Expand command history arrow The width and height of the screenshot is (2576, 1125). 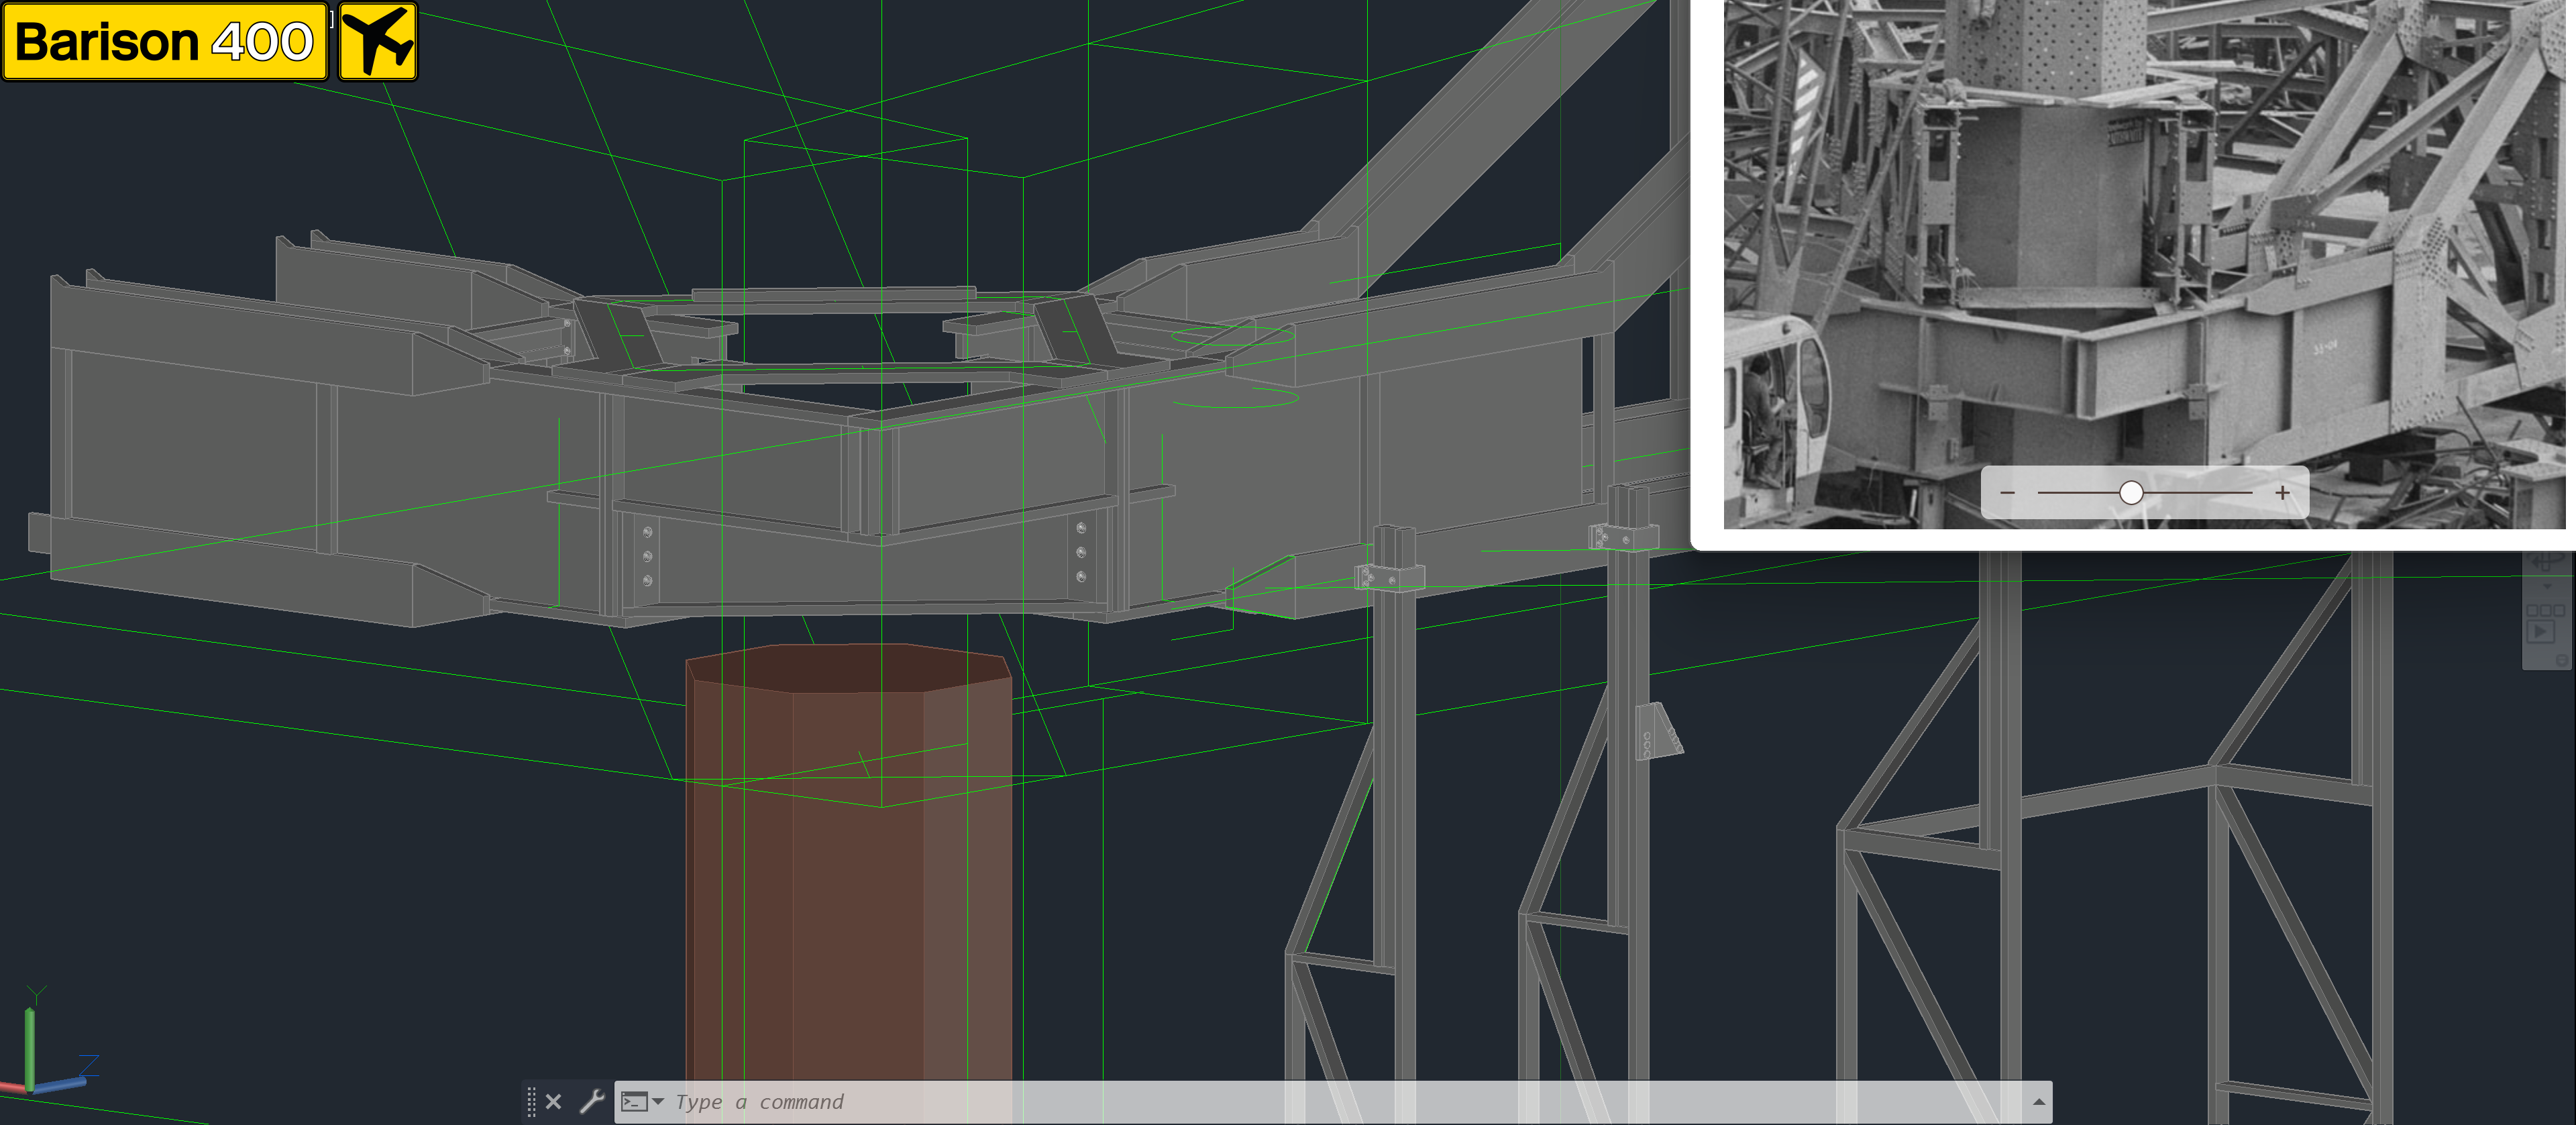click(2038, 1102)
